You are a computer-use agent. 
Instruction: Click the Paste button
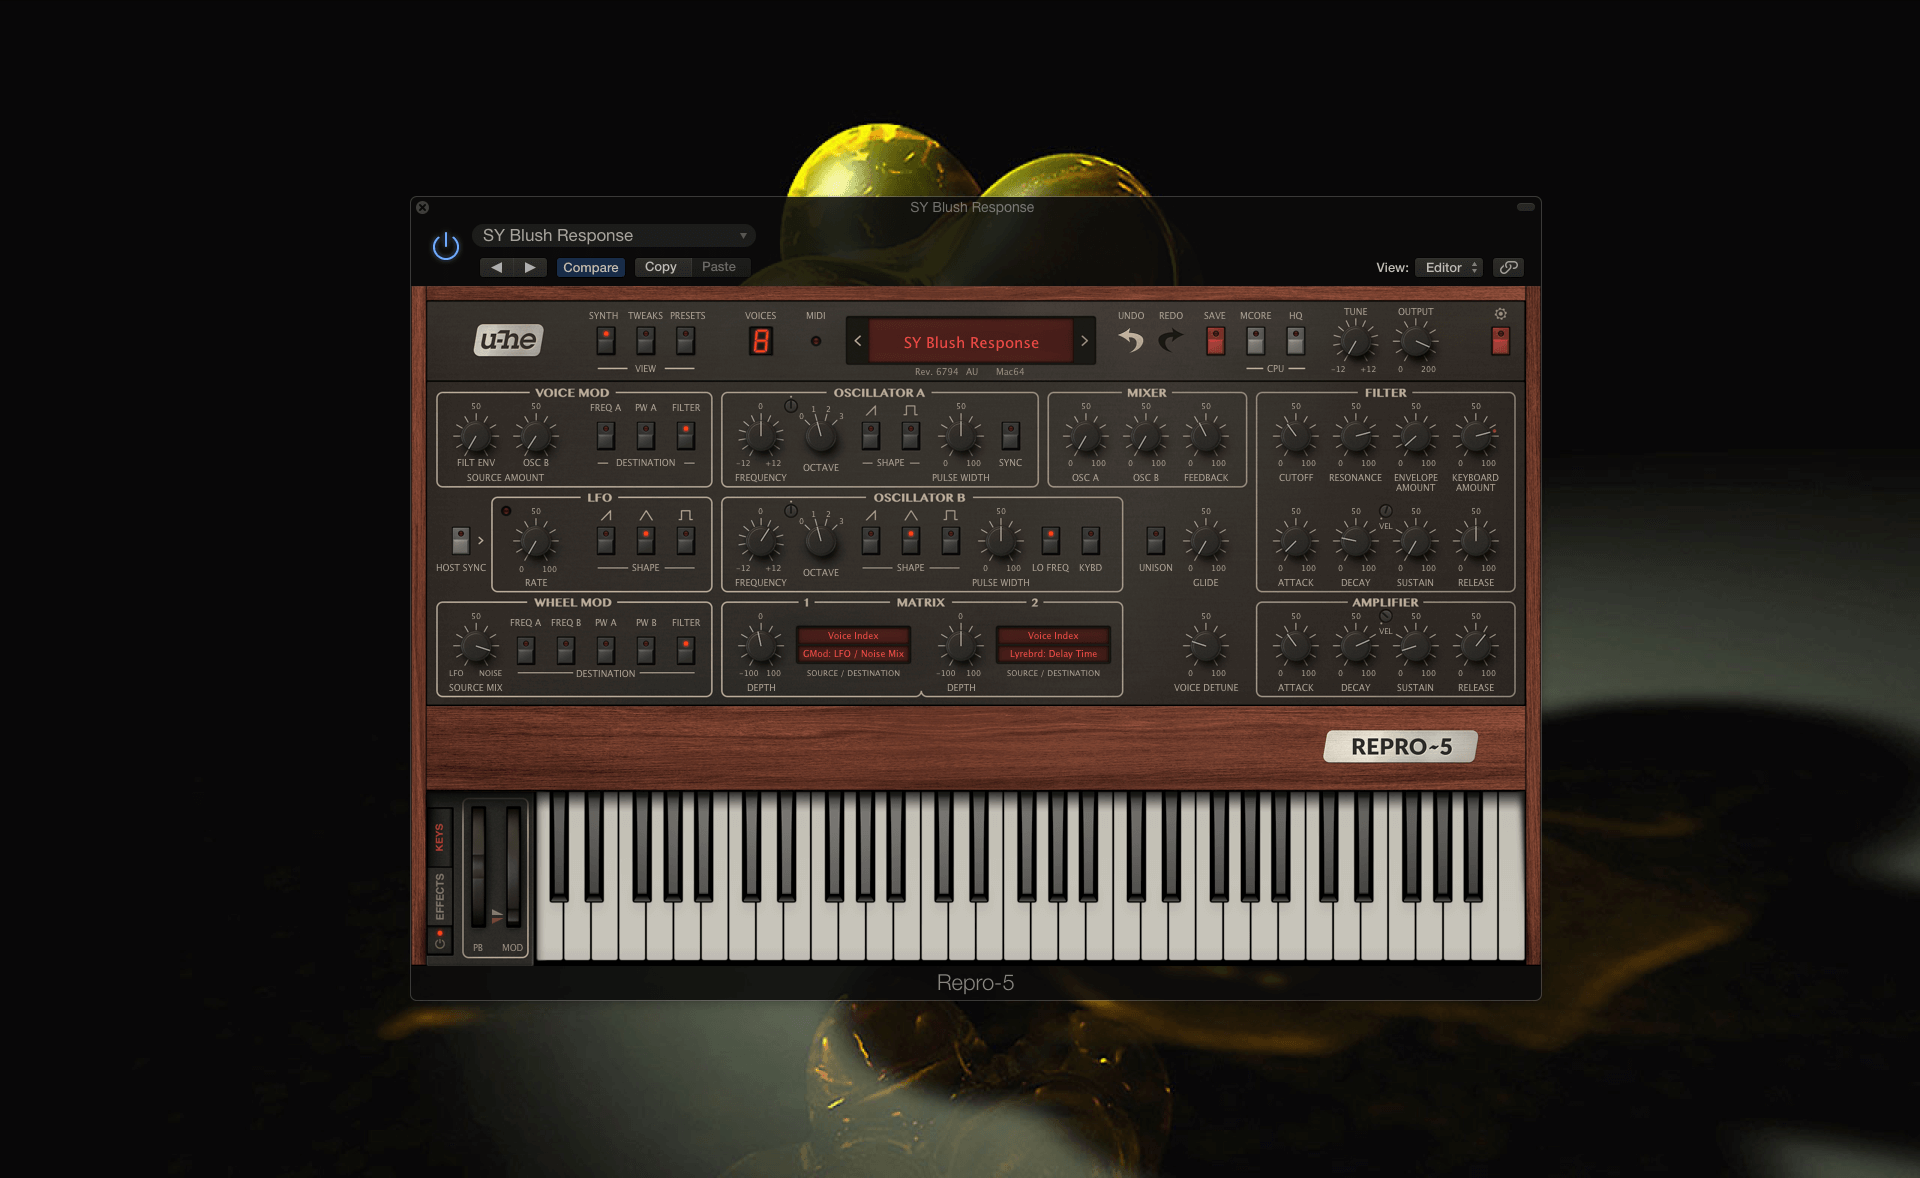click(x=719, y=267)
